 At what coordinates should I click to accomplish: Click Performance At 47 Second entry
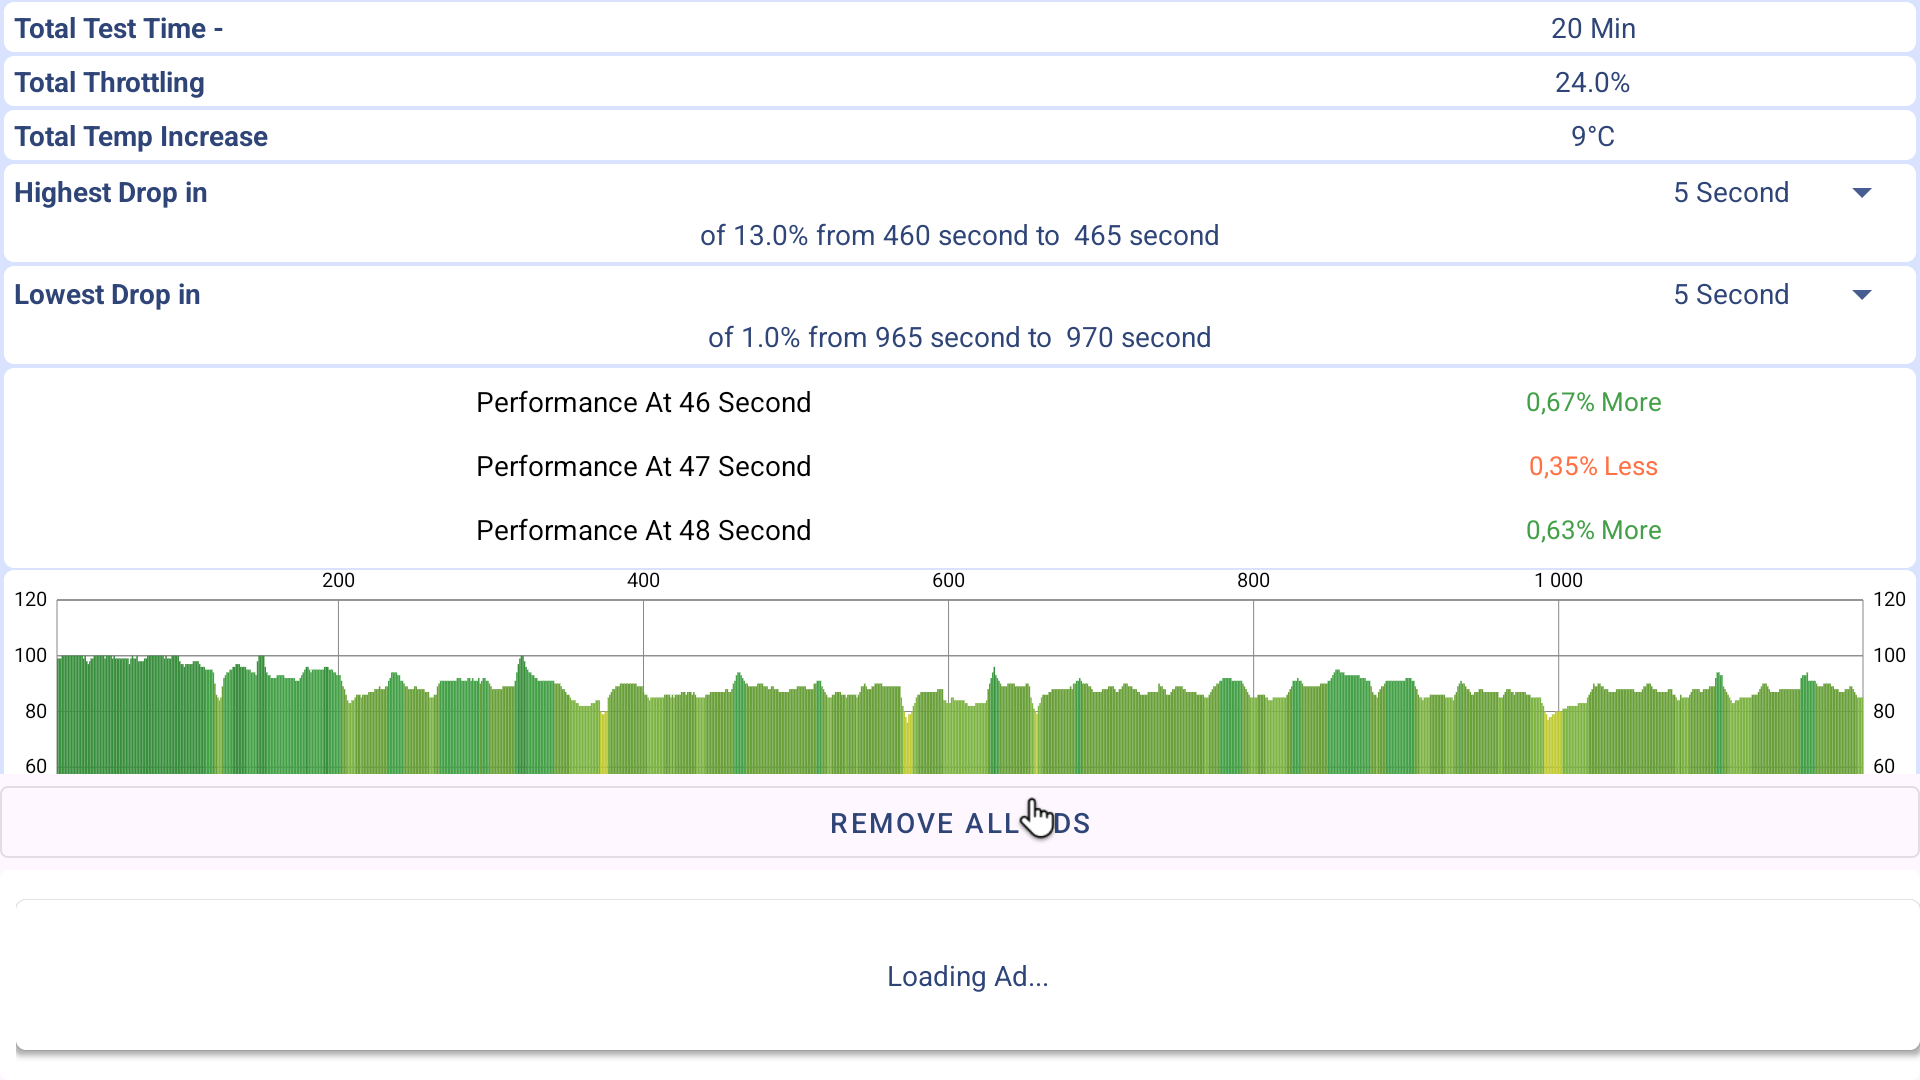pos(643,467)
